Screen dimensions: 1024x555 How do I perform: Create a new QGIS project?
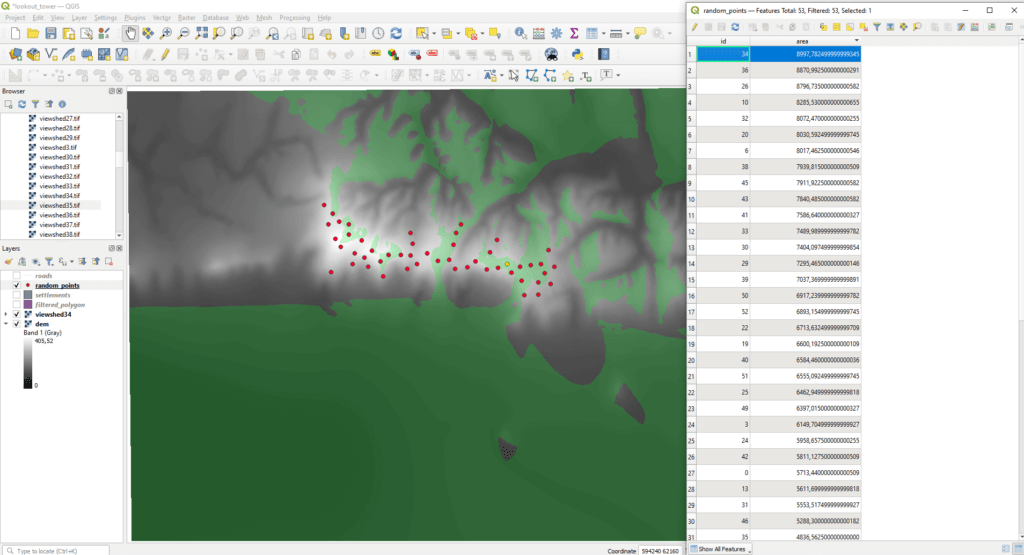coord(15,33)
